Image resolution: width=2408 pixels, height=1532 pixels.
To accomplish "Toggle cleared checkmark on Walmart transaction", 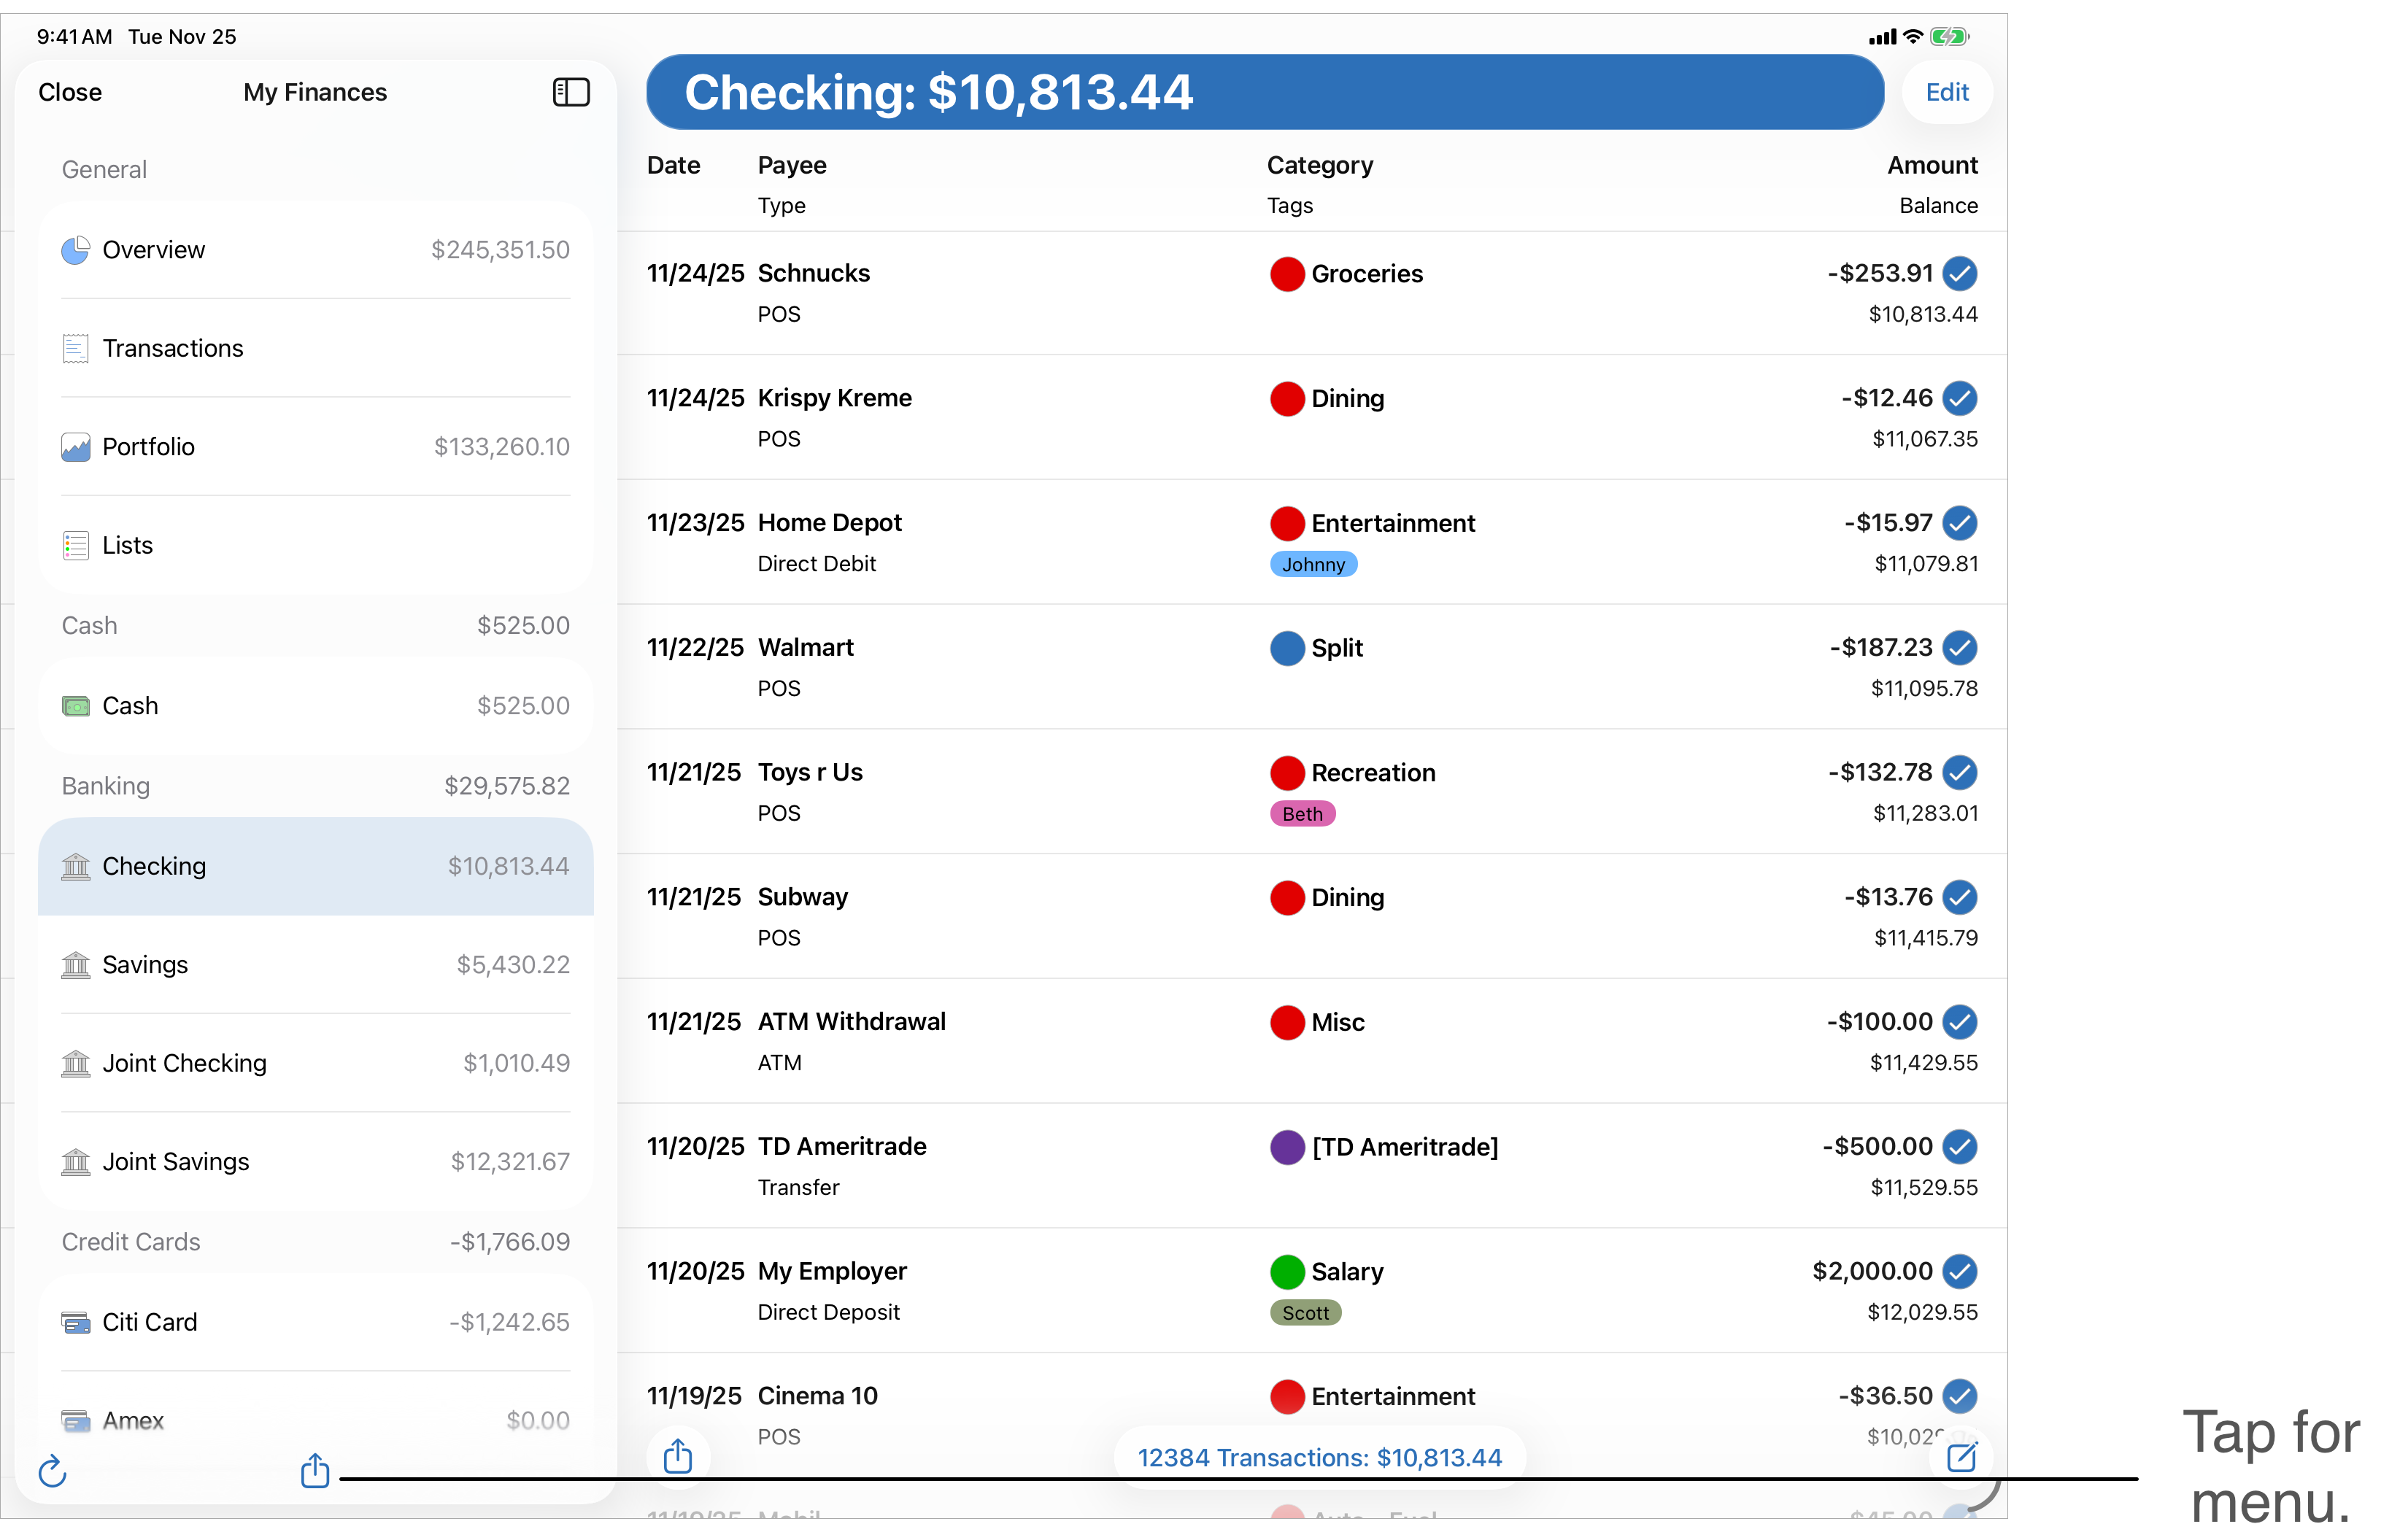I will pyautogui.click(x=1960, y=648).
